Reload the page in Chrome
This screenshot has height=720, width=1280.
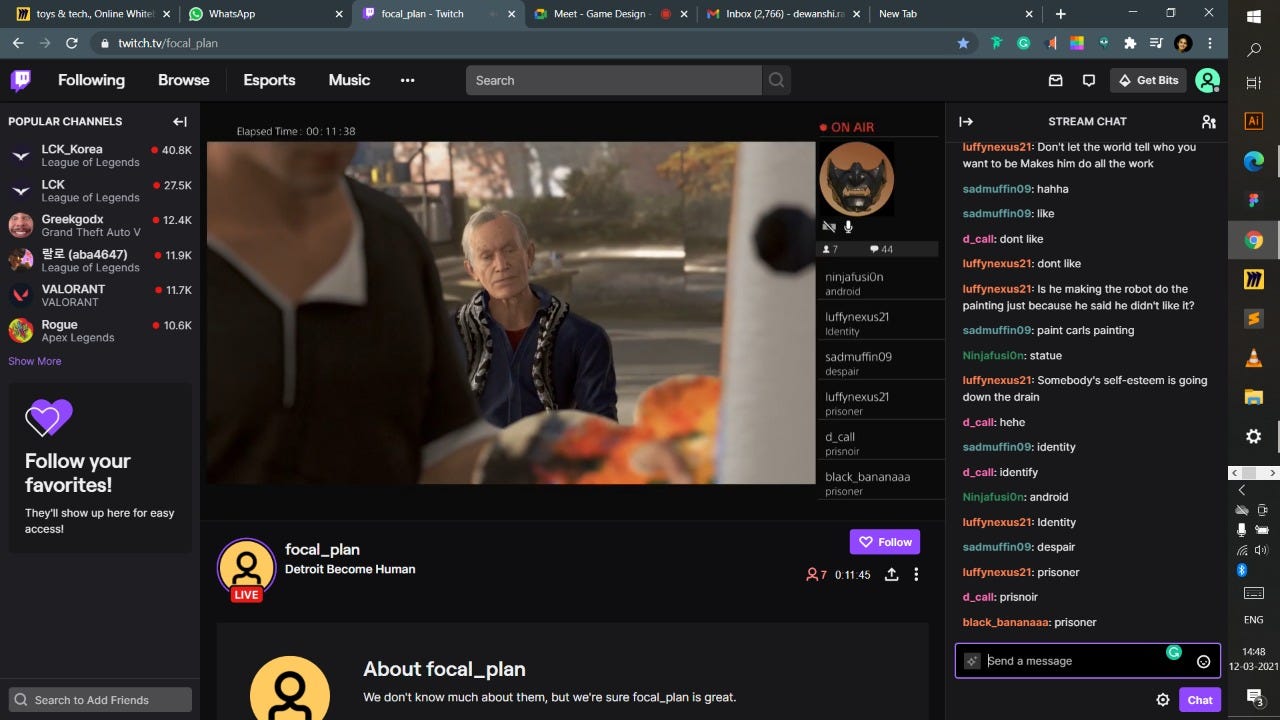pos(71,43)
